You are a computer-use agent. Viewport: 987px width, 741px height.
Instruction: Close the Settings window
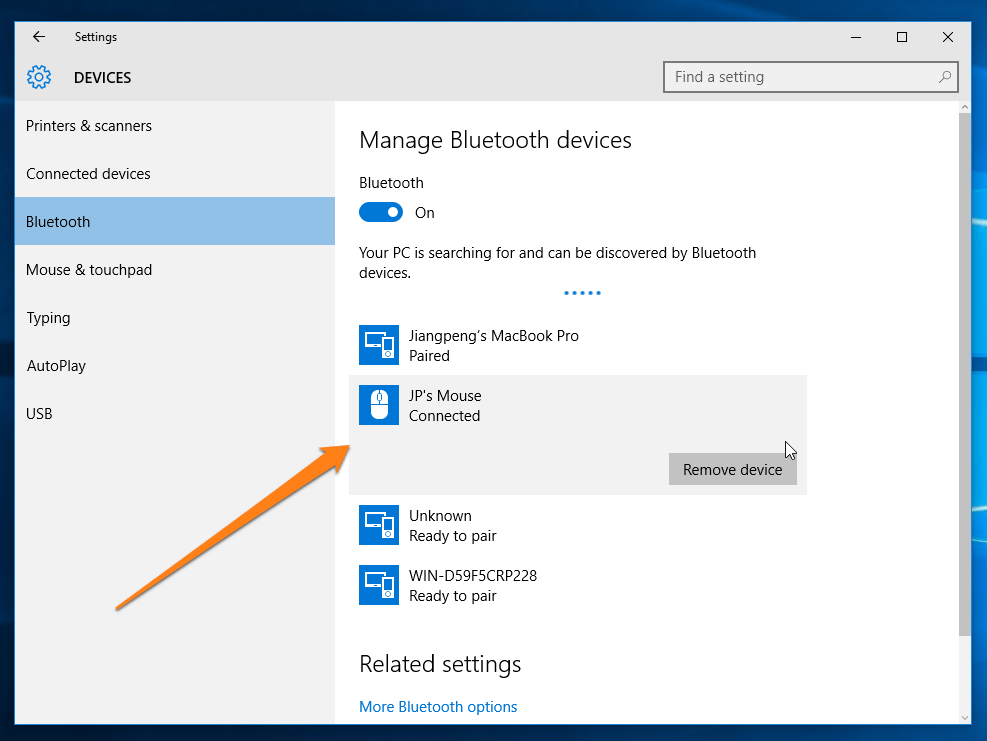(947, 37)
